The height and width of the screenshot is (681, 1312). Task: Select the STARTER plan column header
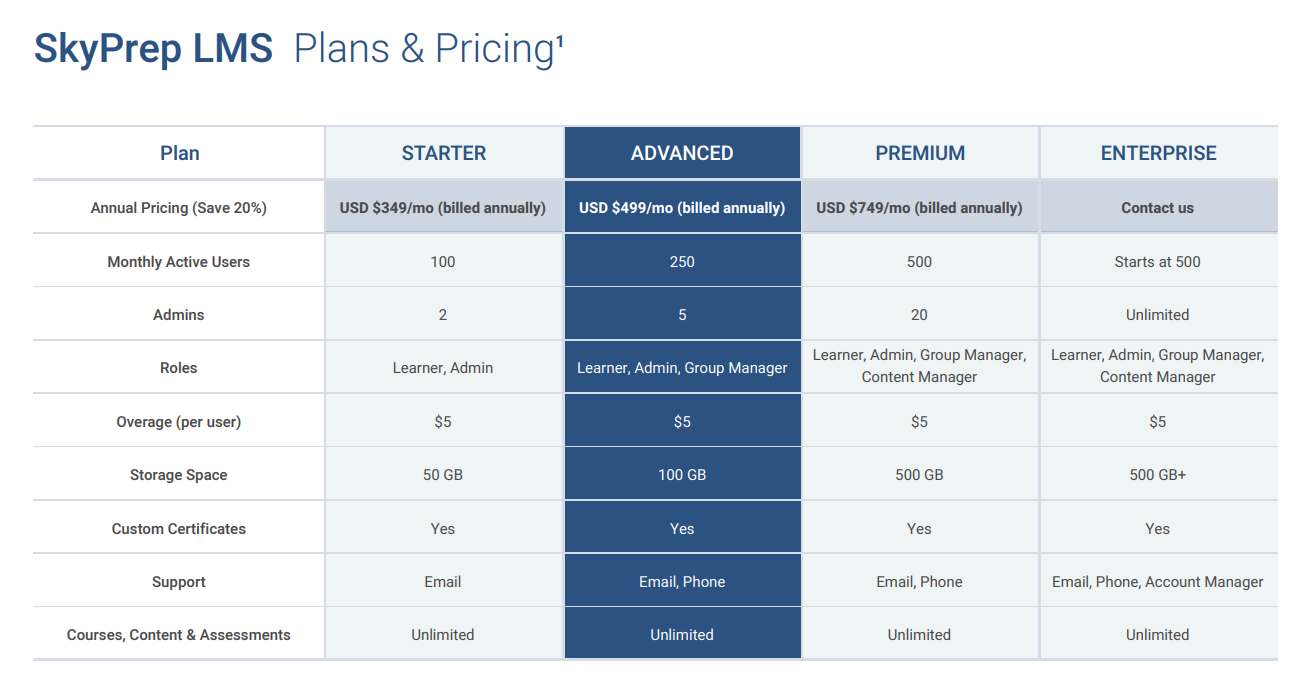[x=443, y=153]
